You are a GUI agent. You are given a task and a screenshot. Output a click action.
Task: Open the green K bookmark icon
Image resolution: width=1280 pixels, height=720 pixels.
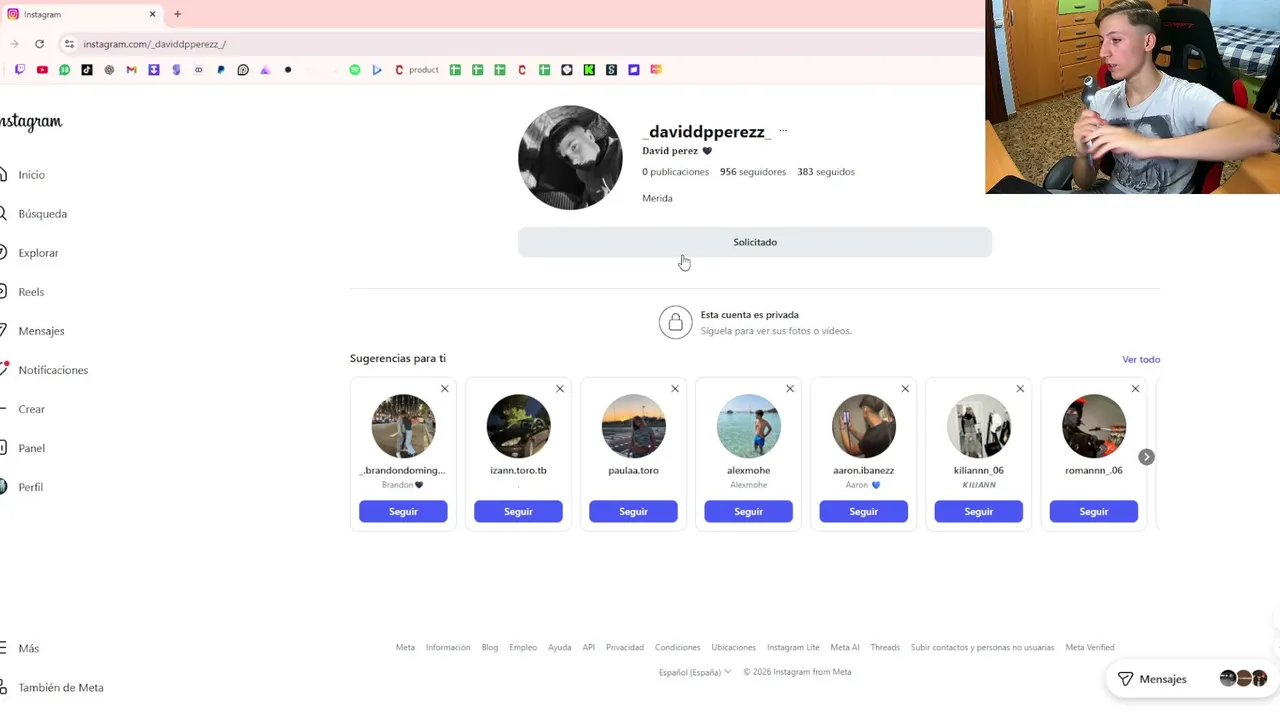[589, 70]
